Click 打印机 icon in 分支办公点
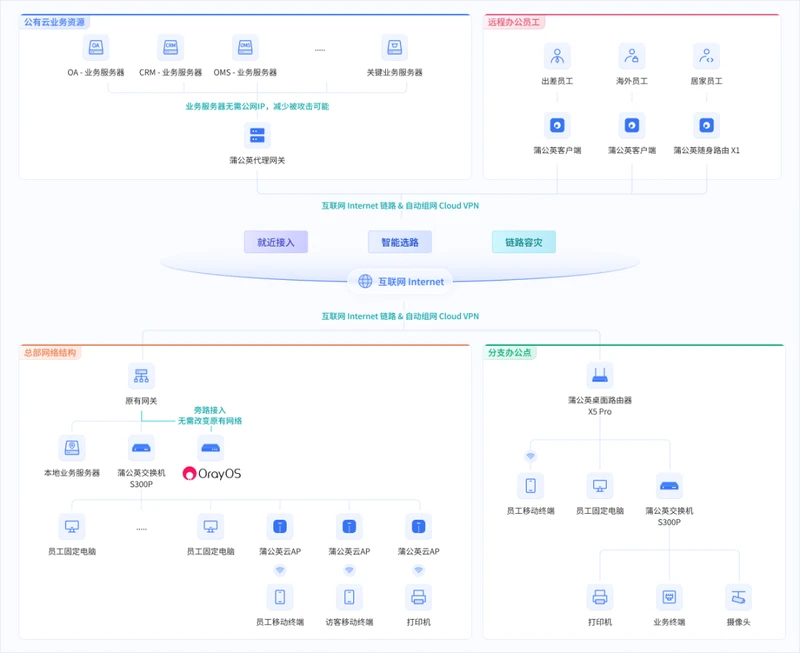The image size is (800, 653). pos(600,597)
